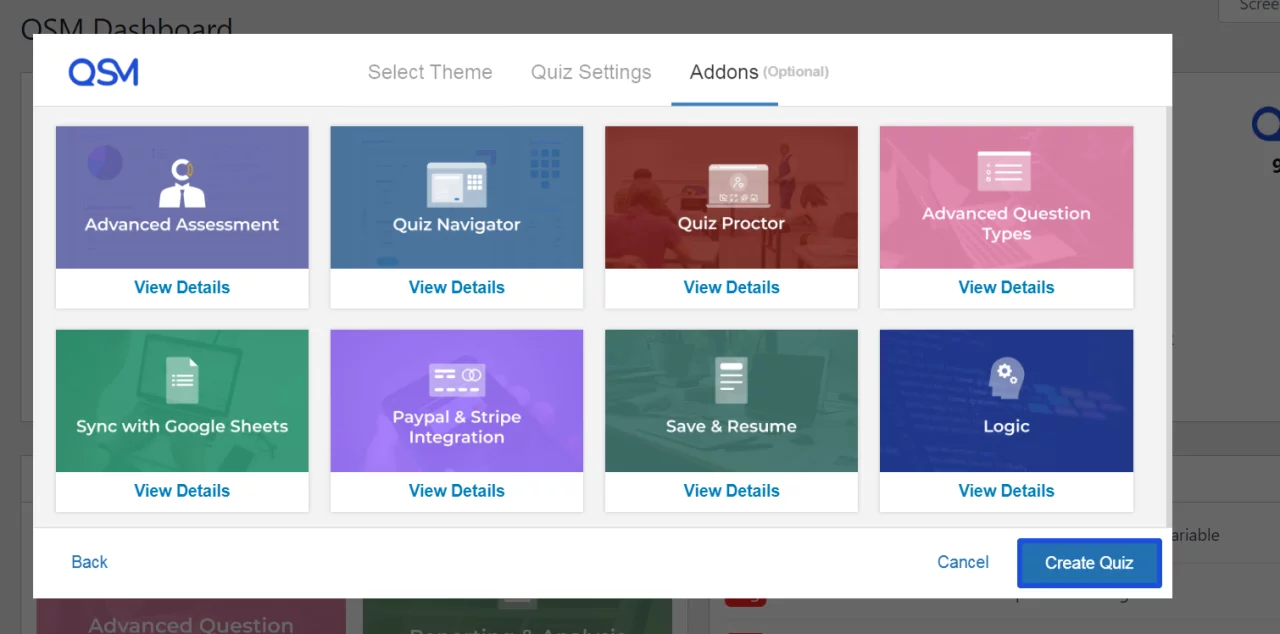The height and width of the screenshot is (634, 1280).
Task: Go Back to previous step
Action: tap(89, 562)
